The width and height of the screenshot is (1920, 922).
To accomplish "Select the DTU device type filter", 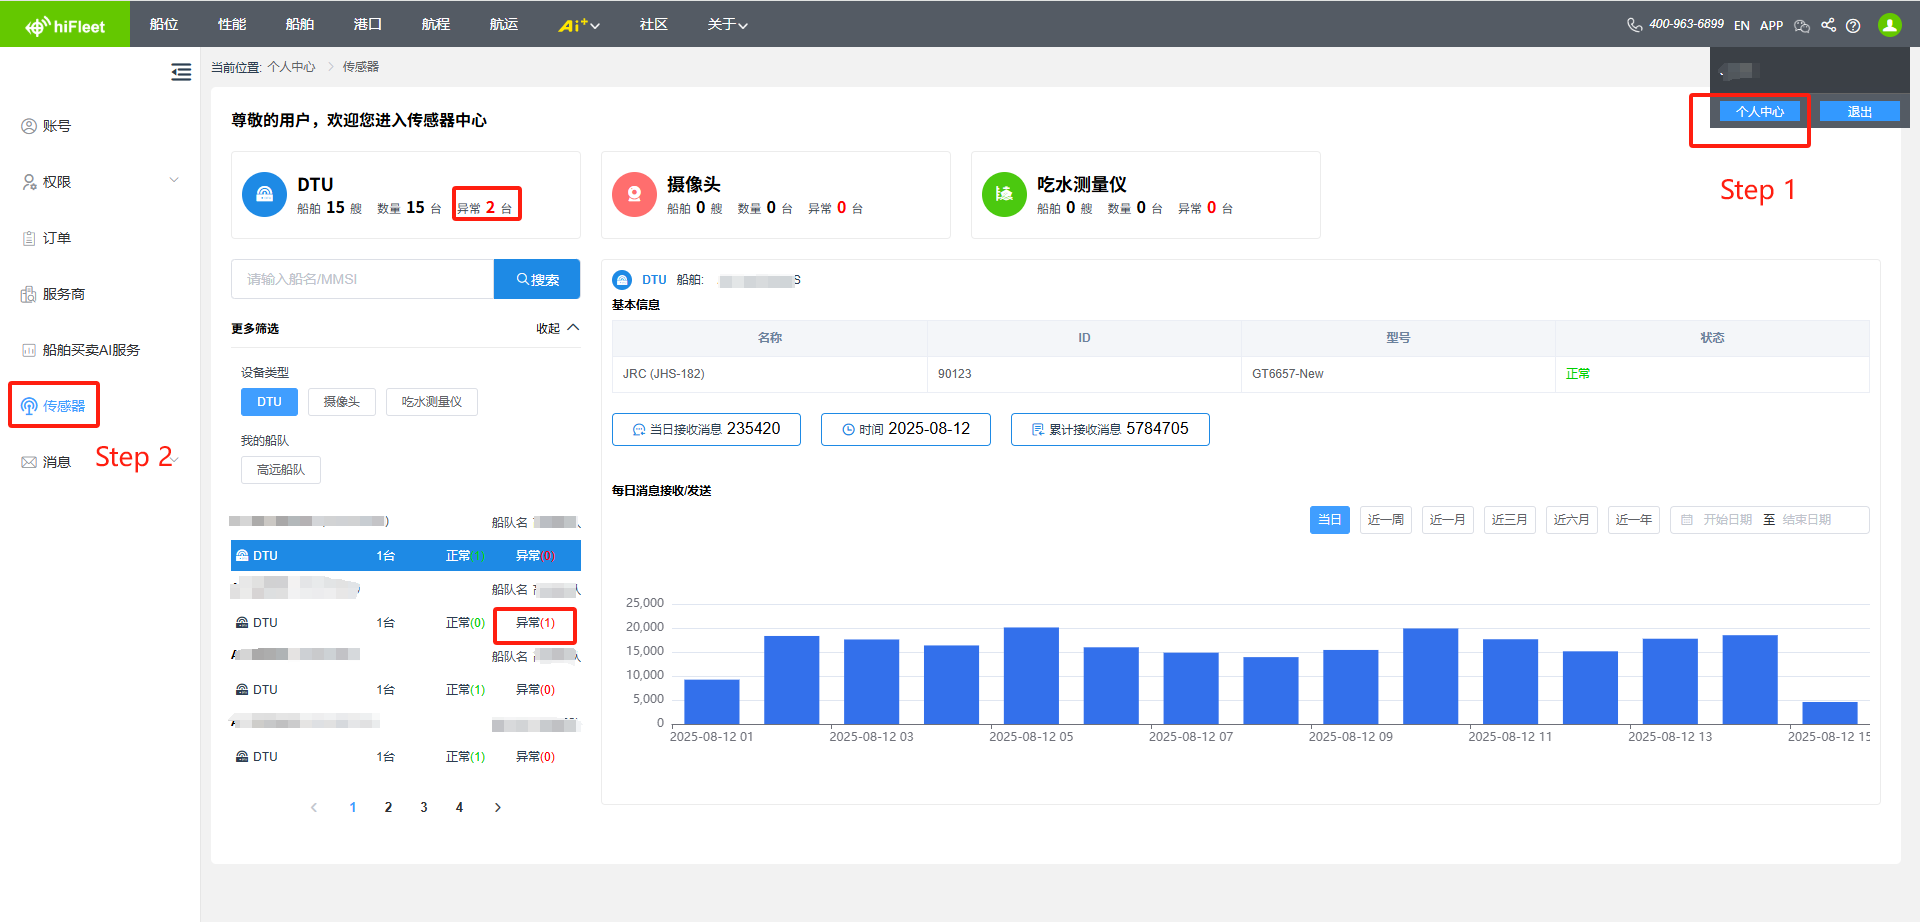I will (x=269, y=402).
